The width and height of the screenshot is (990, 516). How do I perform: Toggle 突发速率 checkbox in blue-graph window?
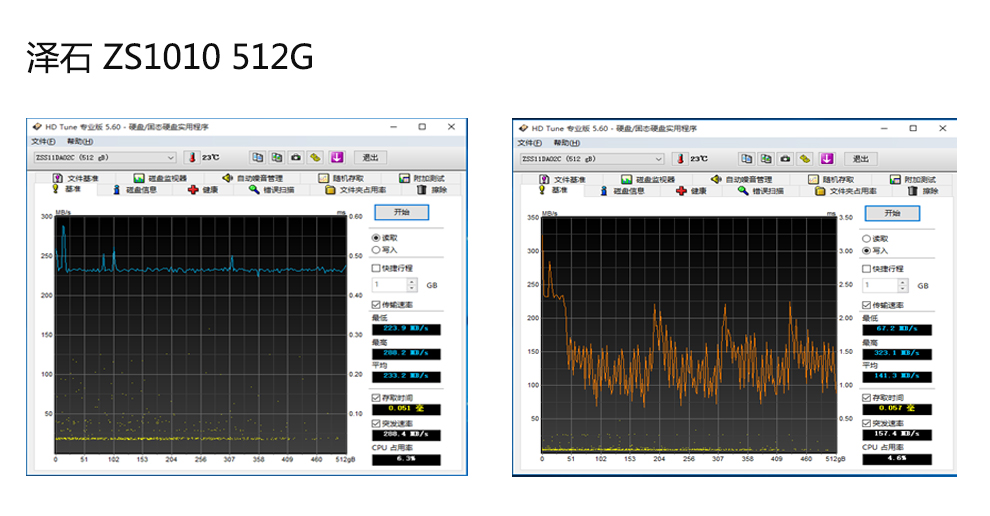coord(376,424)
